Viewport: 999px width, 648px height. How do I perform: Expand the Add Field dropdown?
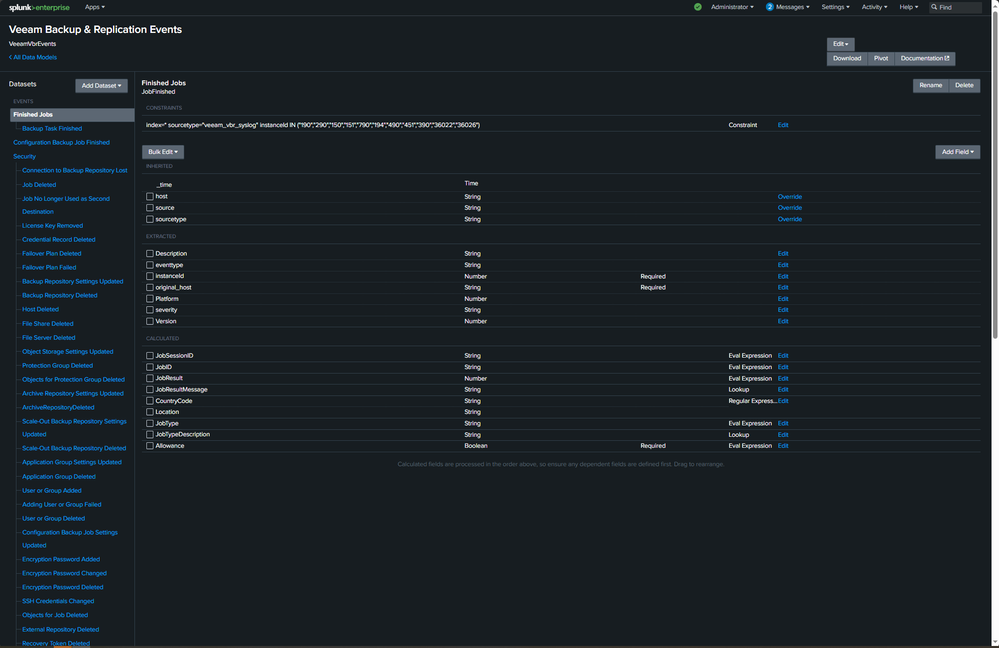pos(958,152)
